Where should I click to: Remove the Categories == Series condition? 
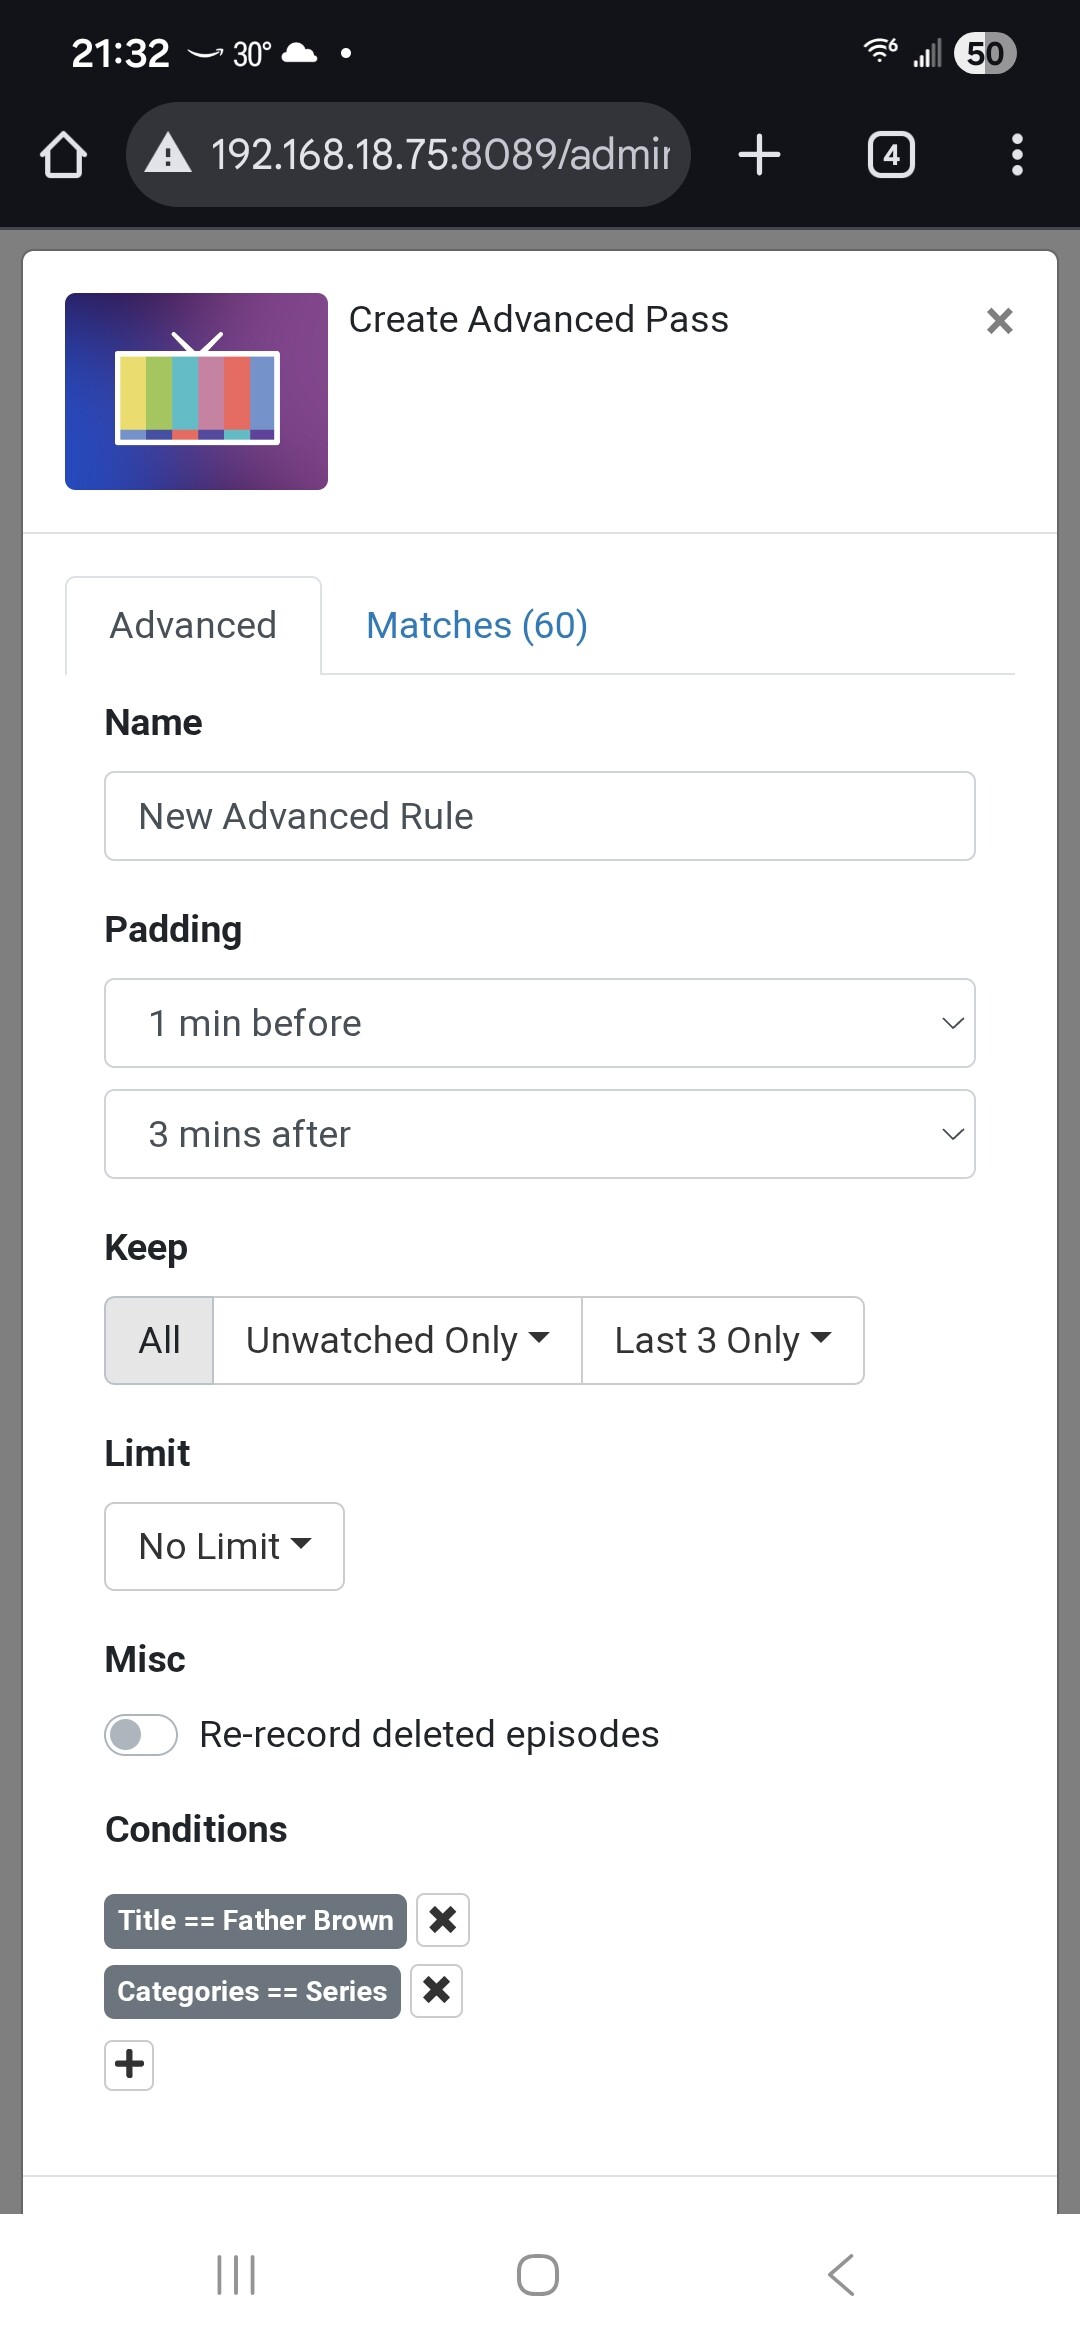pos(436,1991)
